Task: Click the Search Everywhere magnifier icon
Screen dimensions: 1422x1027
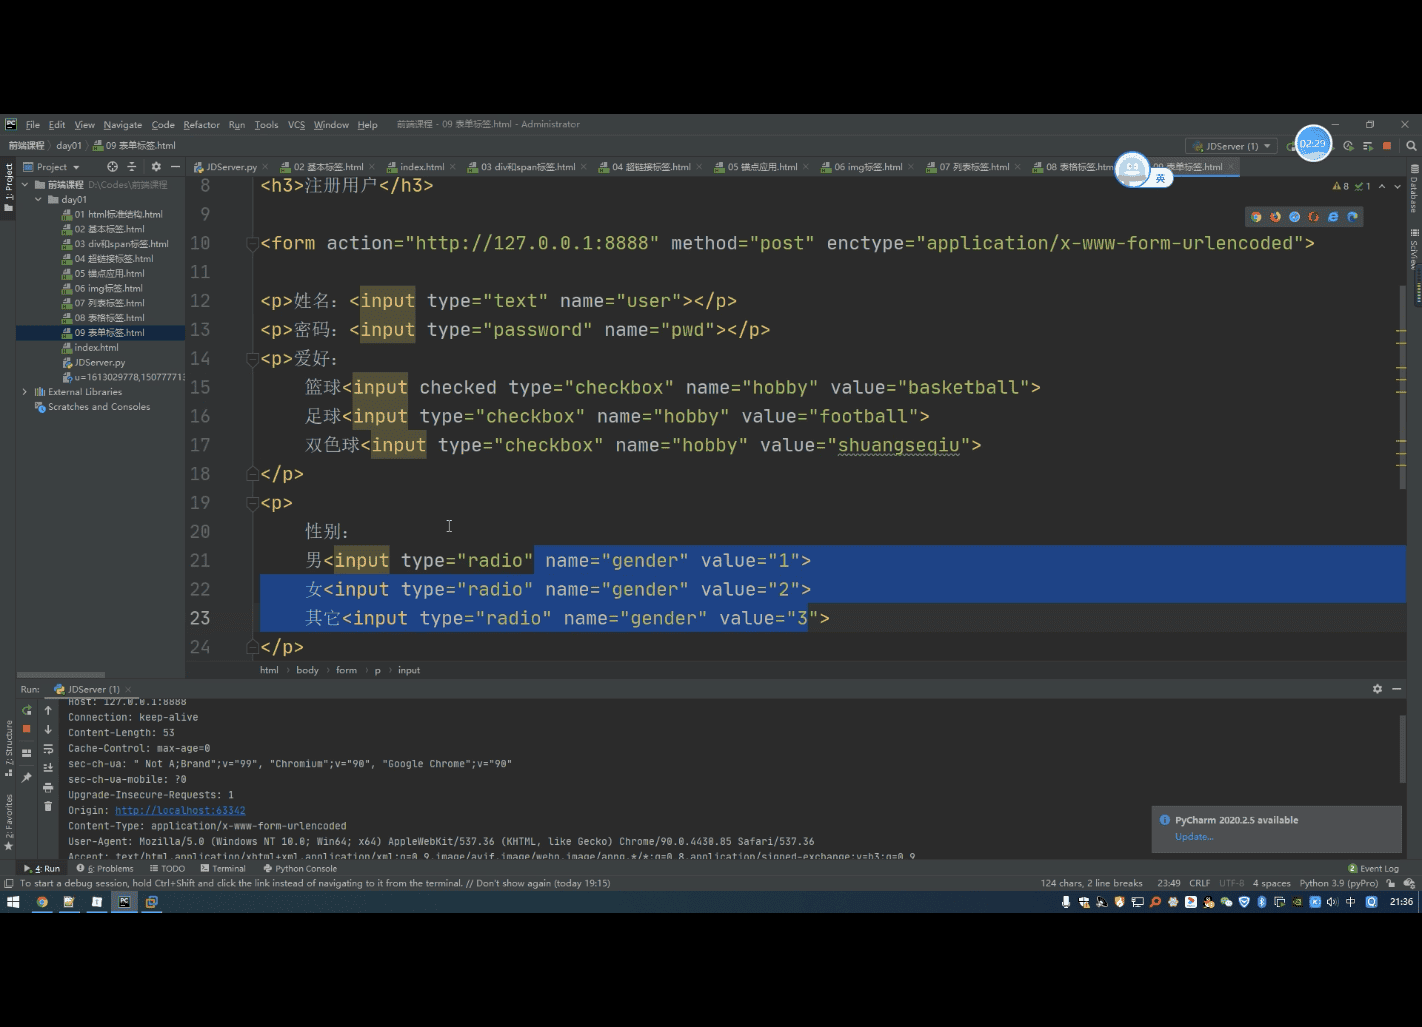Action: (x=1411, y=146)
